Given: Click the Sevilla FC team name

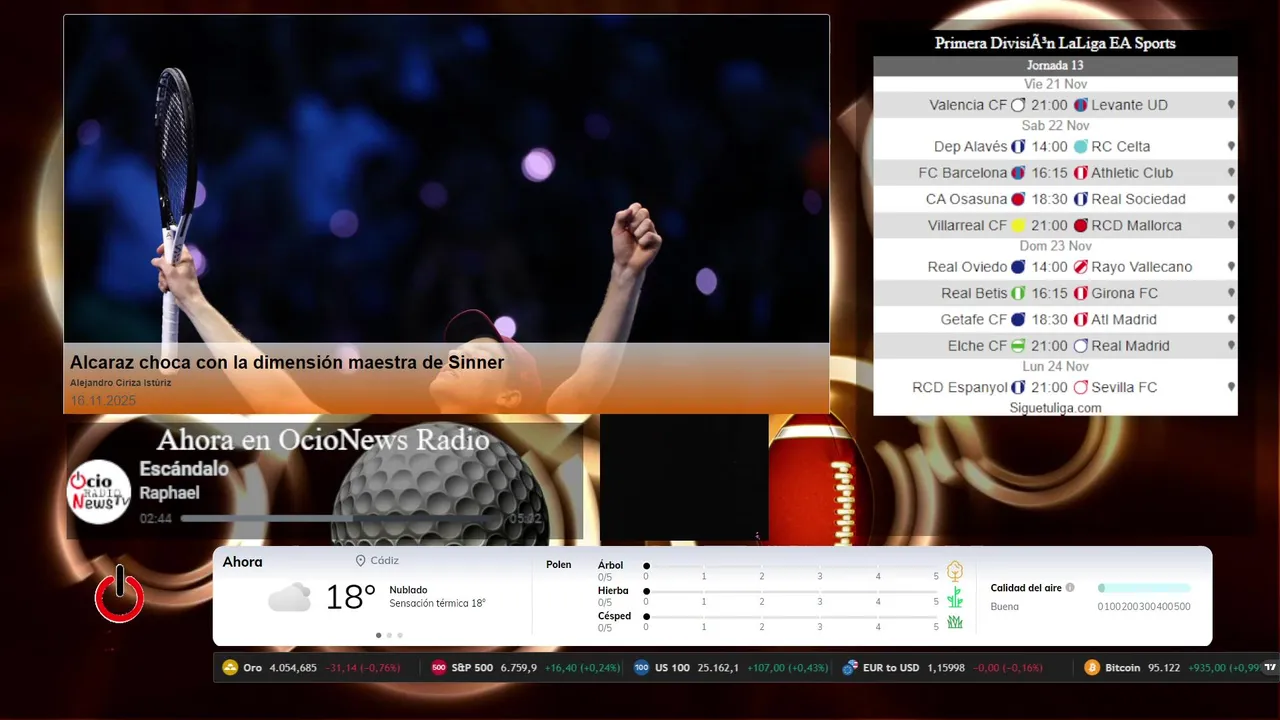Looking at the screenshot, I should pyautogui.click(x=1124, y=387).
